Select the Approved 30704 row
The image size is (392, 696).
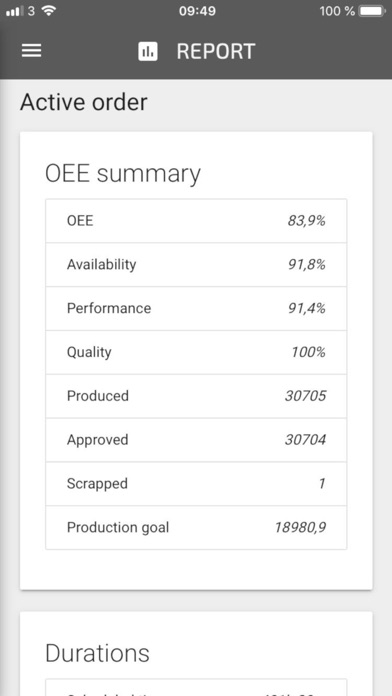(196, 440)
